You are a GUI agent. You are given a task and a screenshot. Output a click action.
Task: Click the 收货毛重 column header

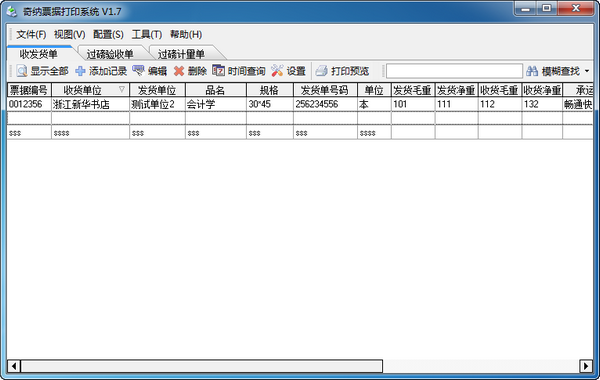[x=500, y=90]
